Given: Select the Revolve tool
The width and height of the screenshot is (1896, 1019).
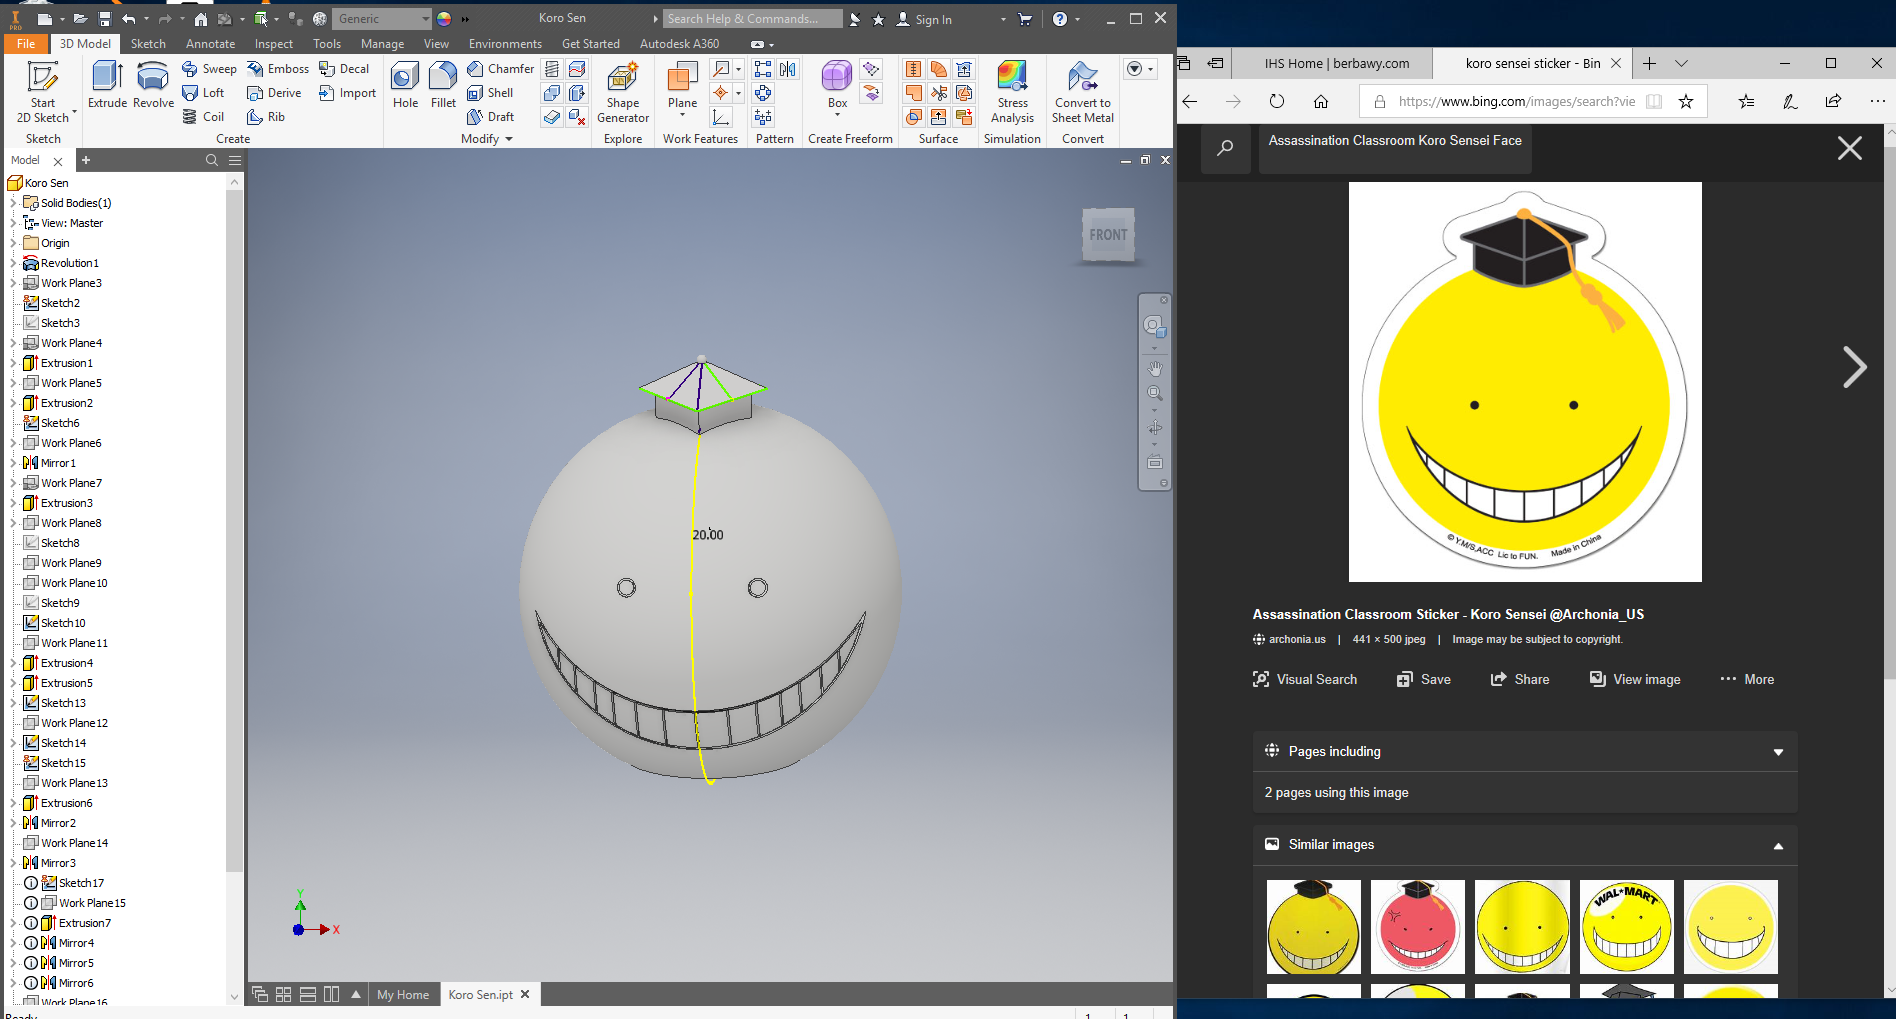Looking at the screenshot, I should [153, 84].
